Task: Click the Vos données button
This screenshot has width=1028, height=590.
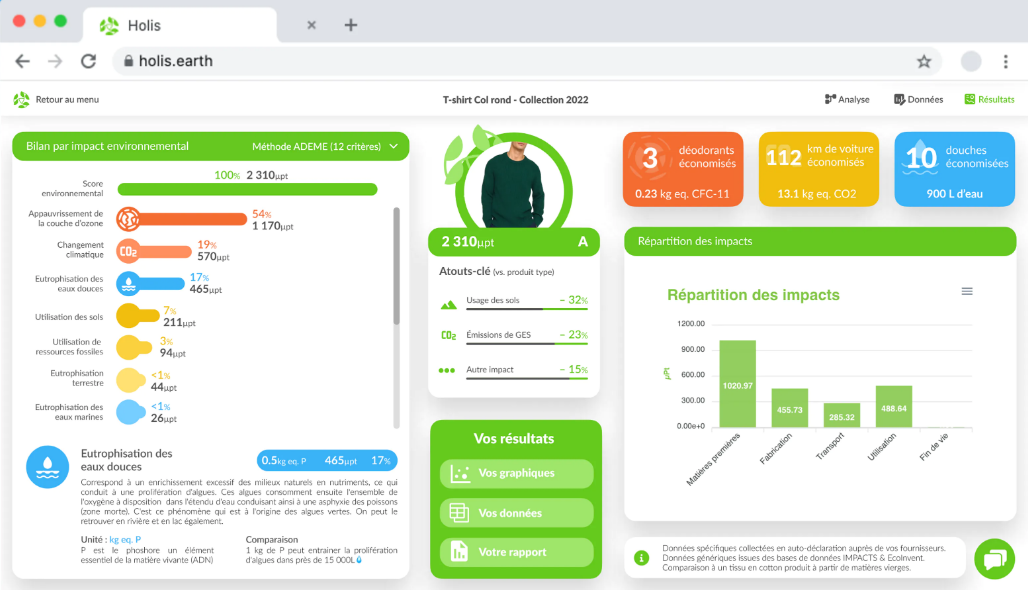Action: pos(516,513)
